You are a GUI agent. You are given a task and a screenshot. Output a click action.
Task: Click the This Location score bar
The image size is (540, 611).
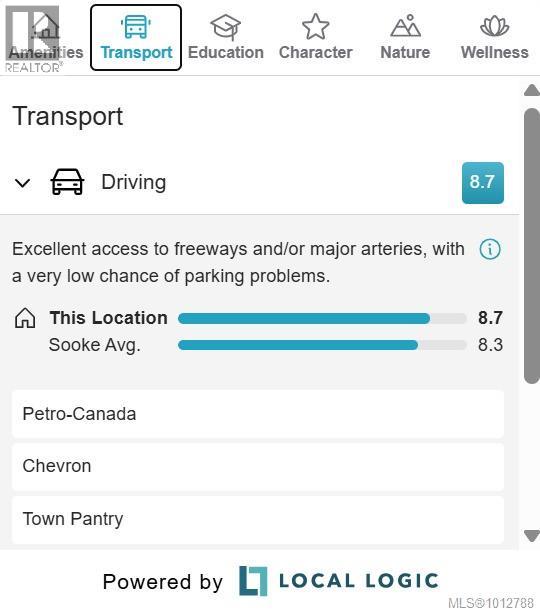coord(322,318)
